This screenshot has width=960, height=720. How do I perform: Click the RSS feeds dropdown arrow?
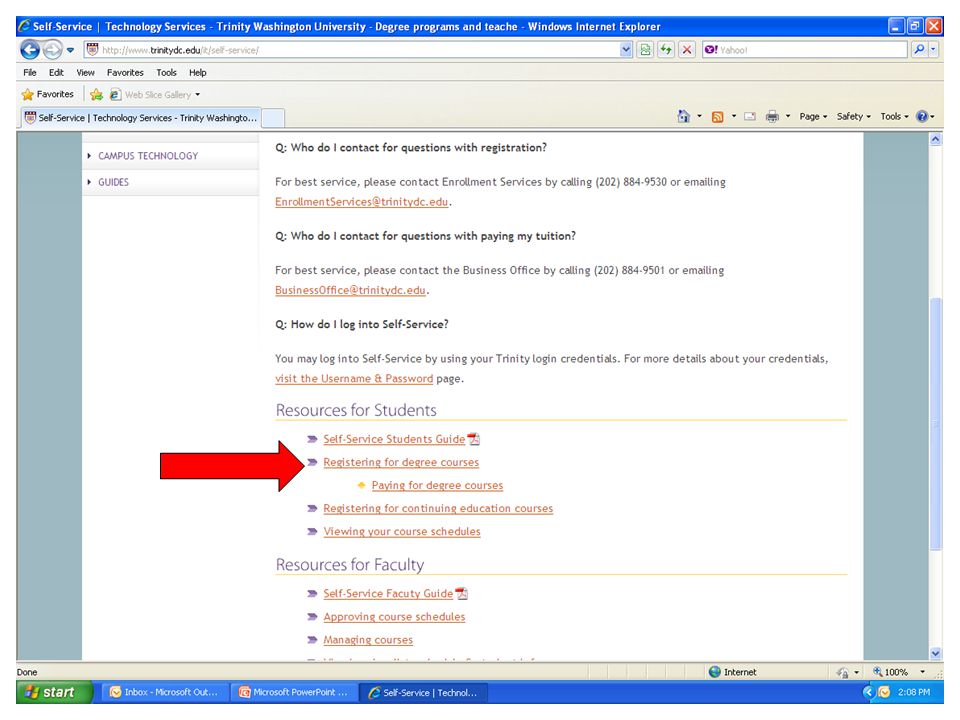coord(733,116)
